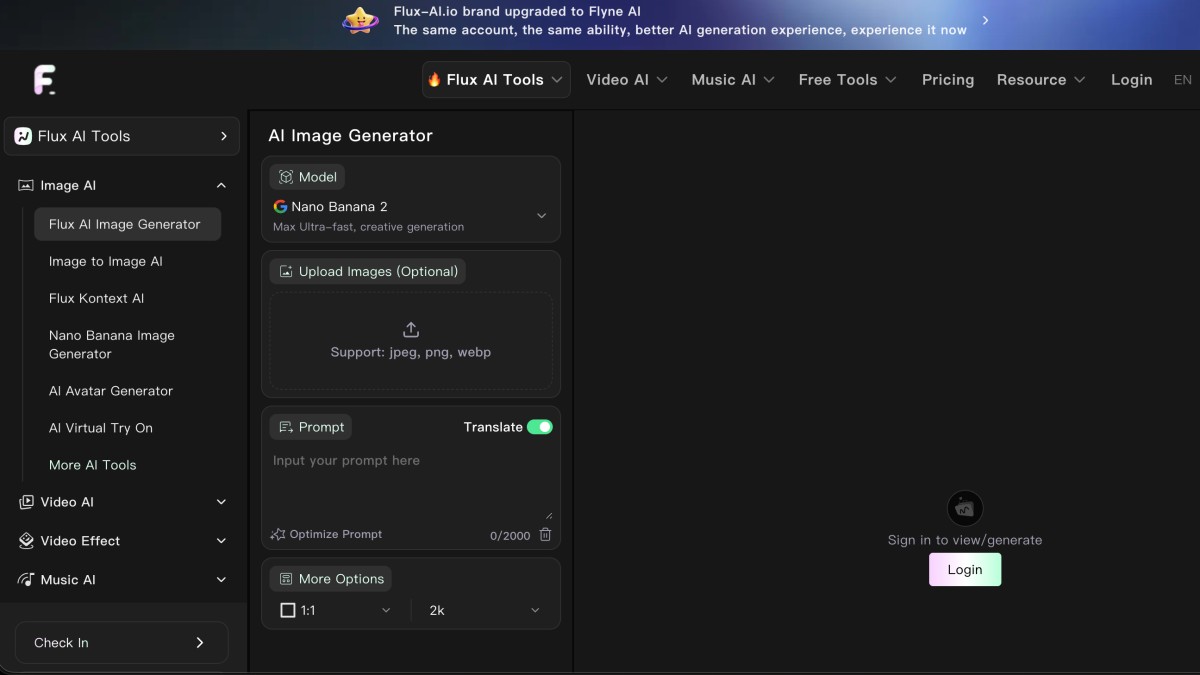This screenshot has width=1200, height=675.
Task: Open the Flux AI Tools sidebar chevron
Action: coord(224,136)
